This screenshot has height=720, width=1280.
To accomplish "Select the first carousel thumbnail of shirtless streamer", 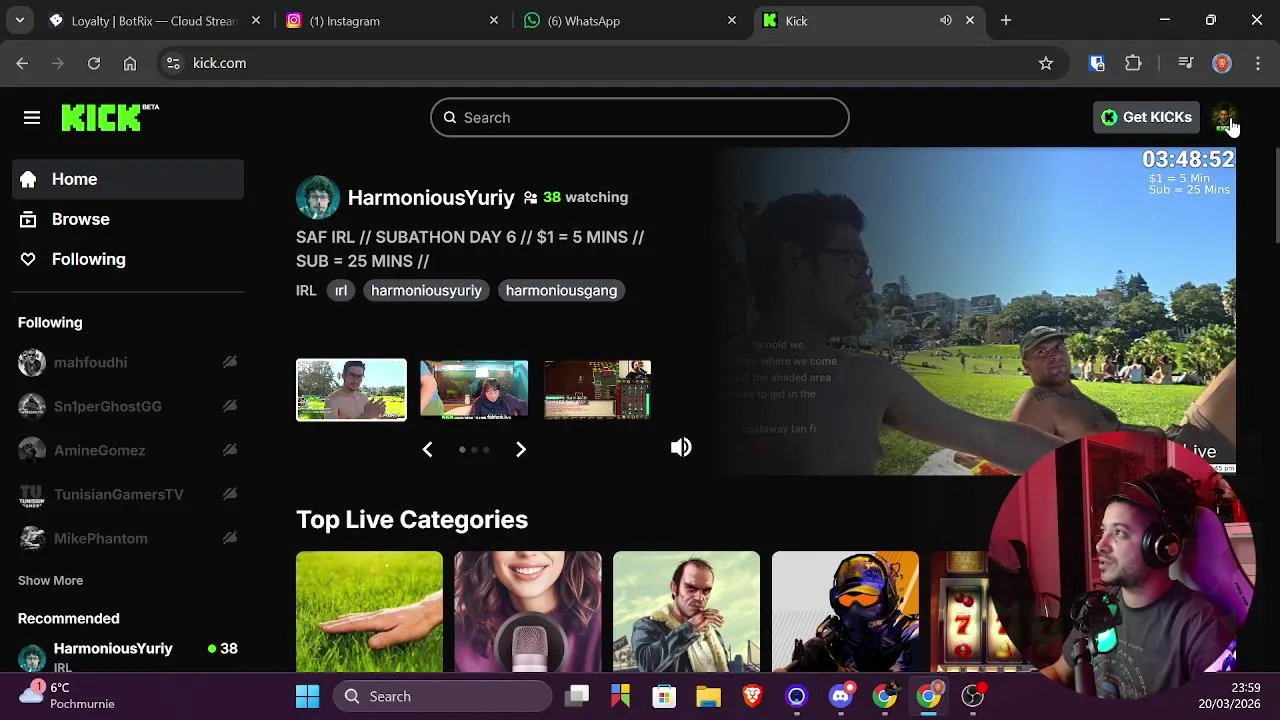I will tap(351, 390).
